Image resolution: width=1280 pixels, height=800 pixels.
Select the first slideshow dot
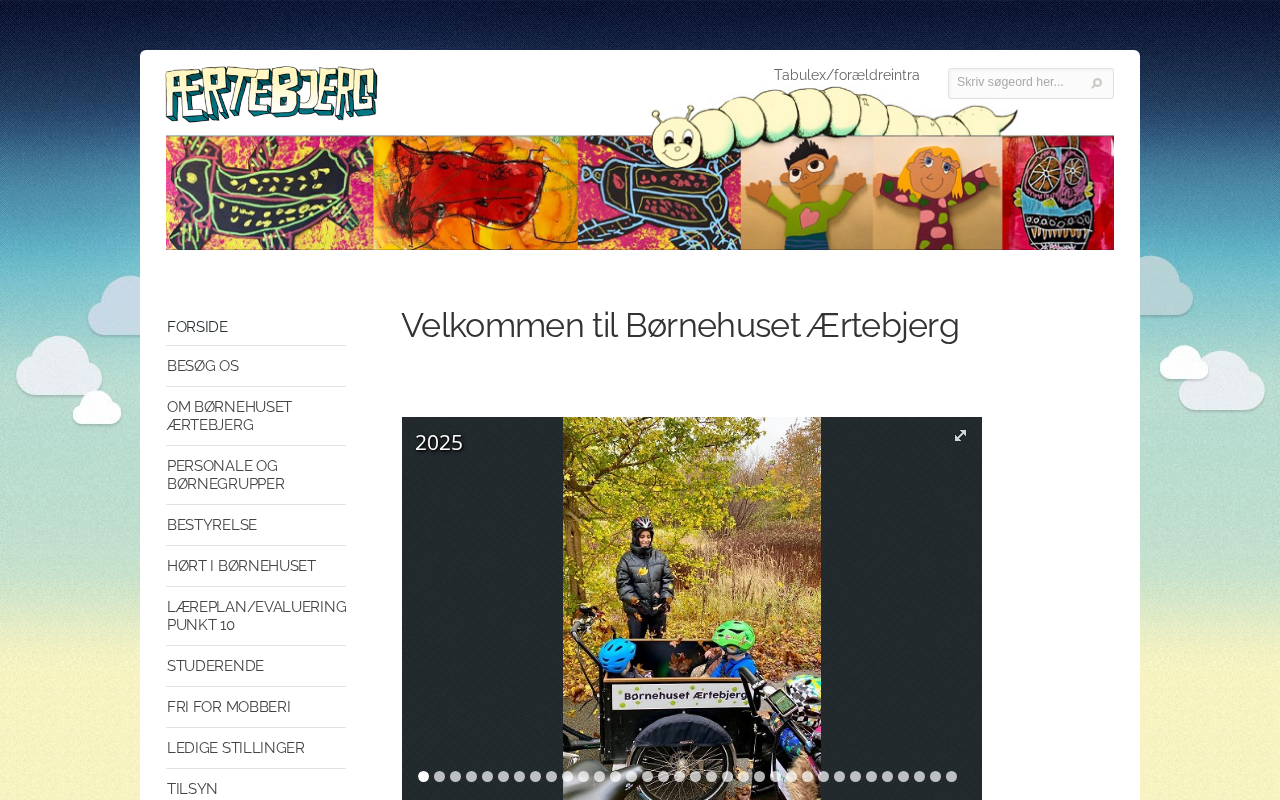tap(423, 776)
